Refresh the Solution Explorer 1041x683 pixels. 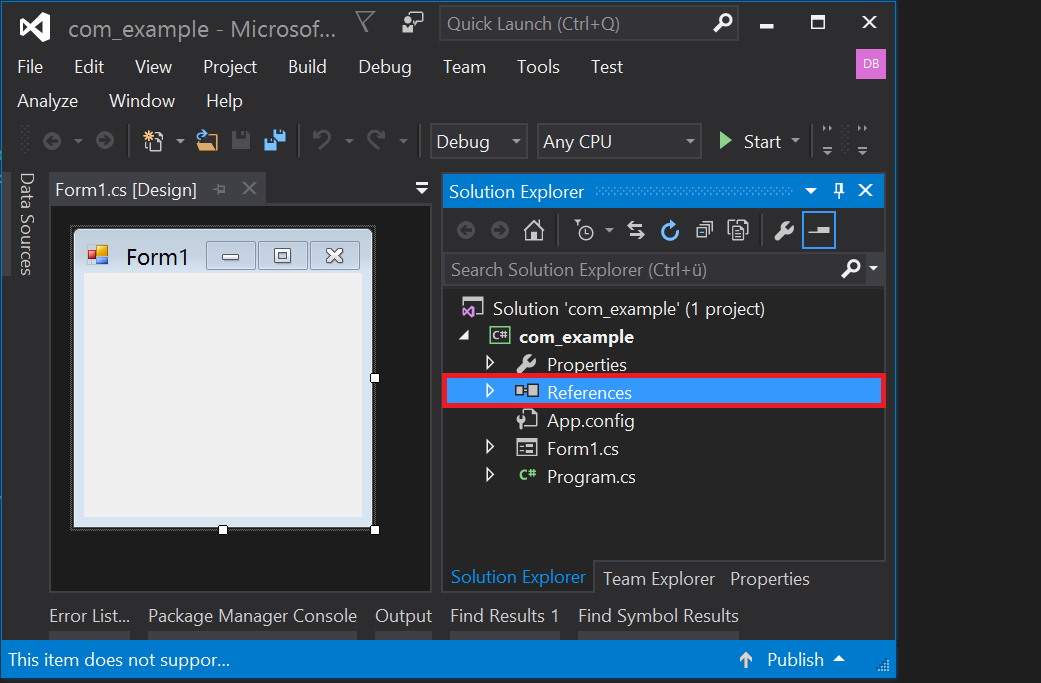[x=670, y=231]
